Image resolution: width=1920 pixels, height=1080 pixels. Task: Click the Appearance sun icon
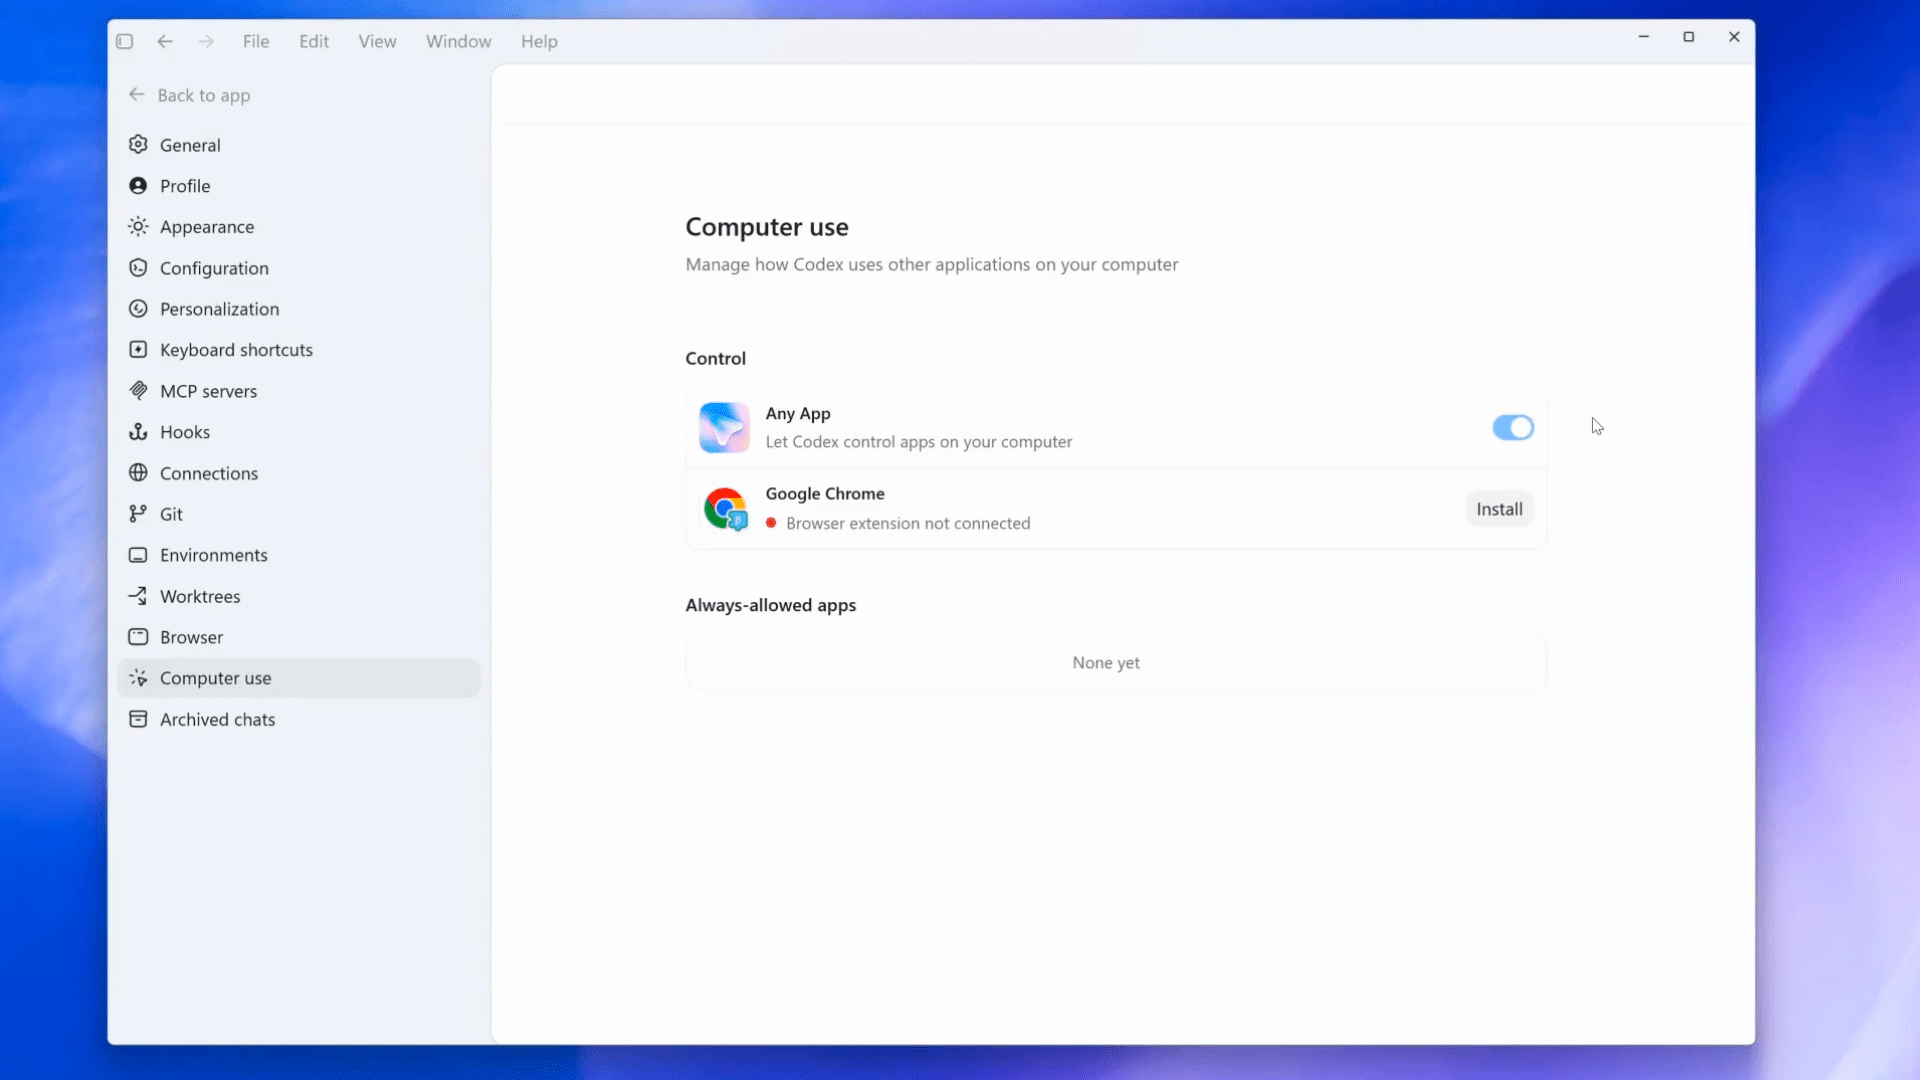click(x=138, y=227)
